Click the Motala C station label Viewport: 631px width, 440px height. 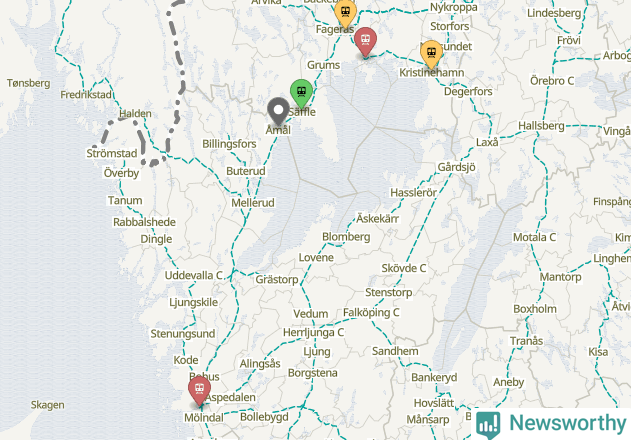click(534, 238)
